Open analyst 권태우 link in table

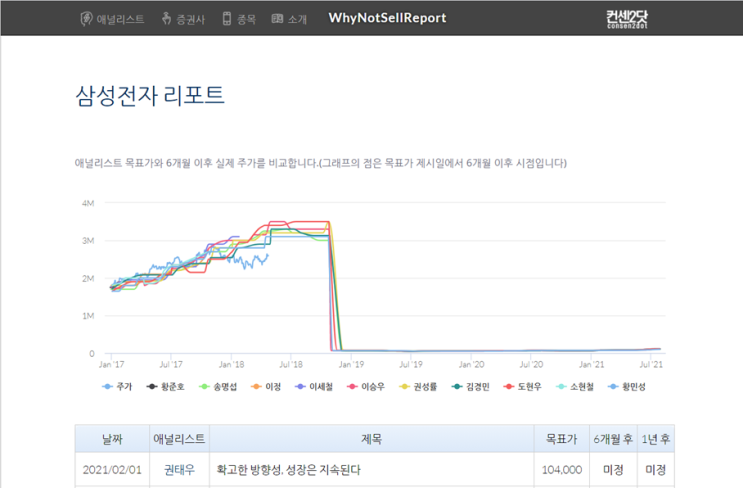pos(179,470)
